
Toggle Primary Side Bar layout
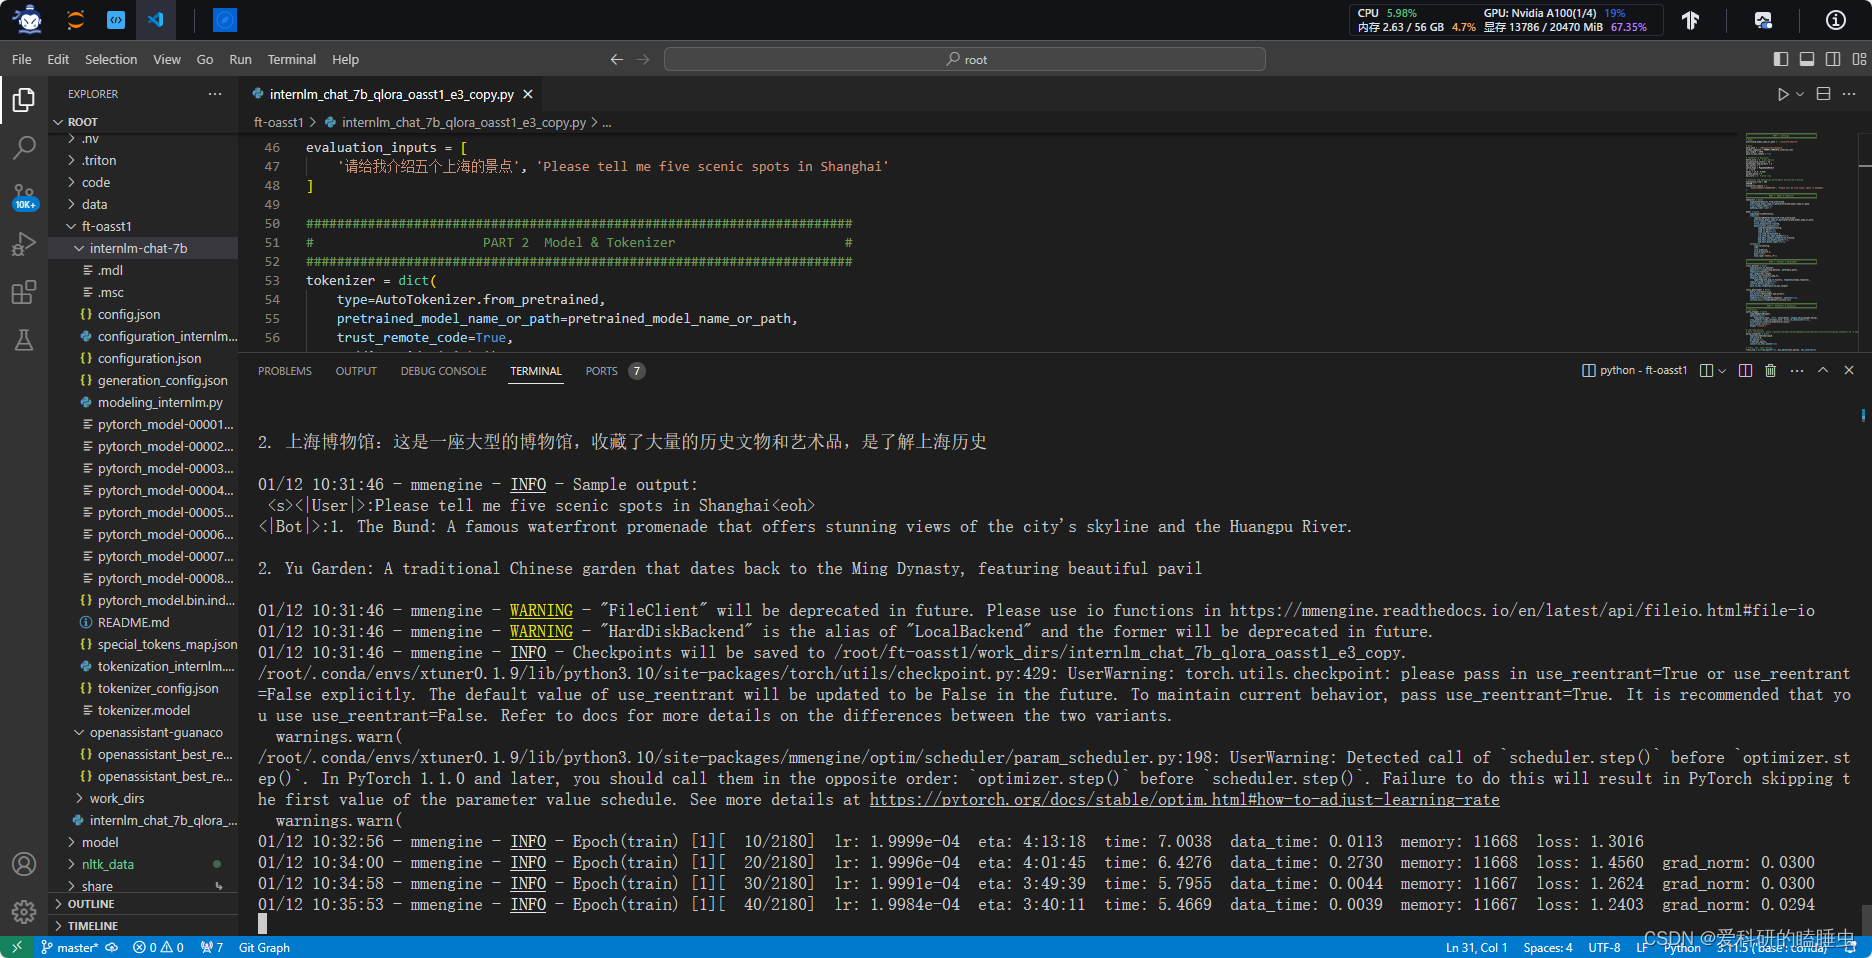pos(1781,60)
